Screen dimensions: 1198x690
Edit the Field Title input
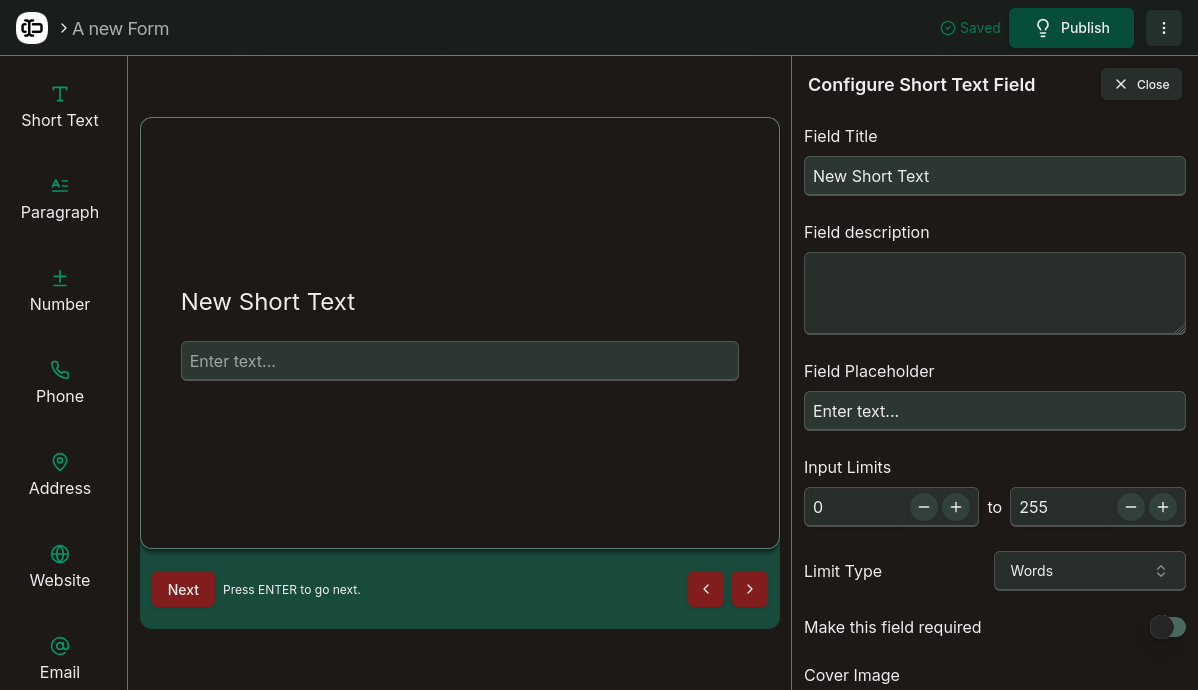(995, 176)
